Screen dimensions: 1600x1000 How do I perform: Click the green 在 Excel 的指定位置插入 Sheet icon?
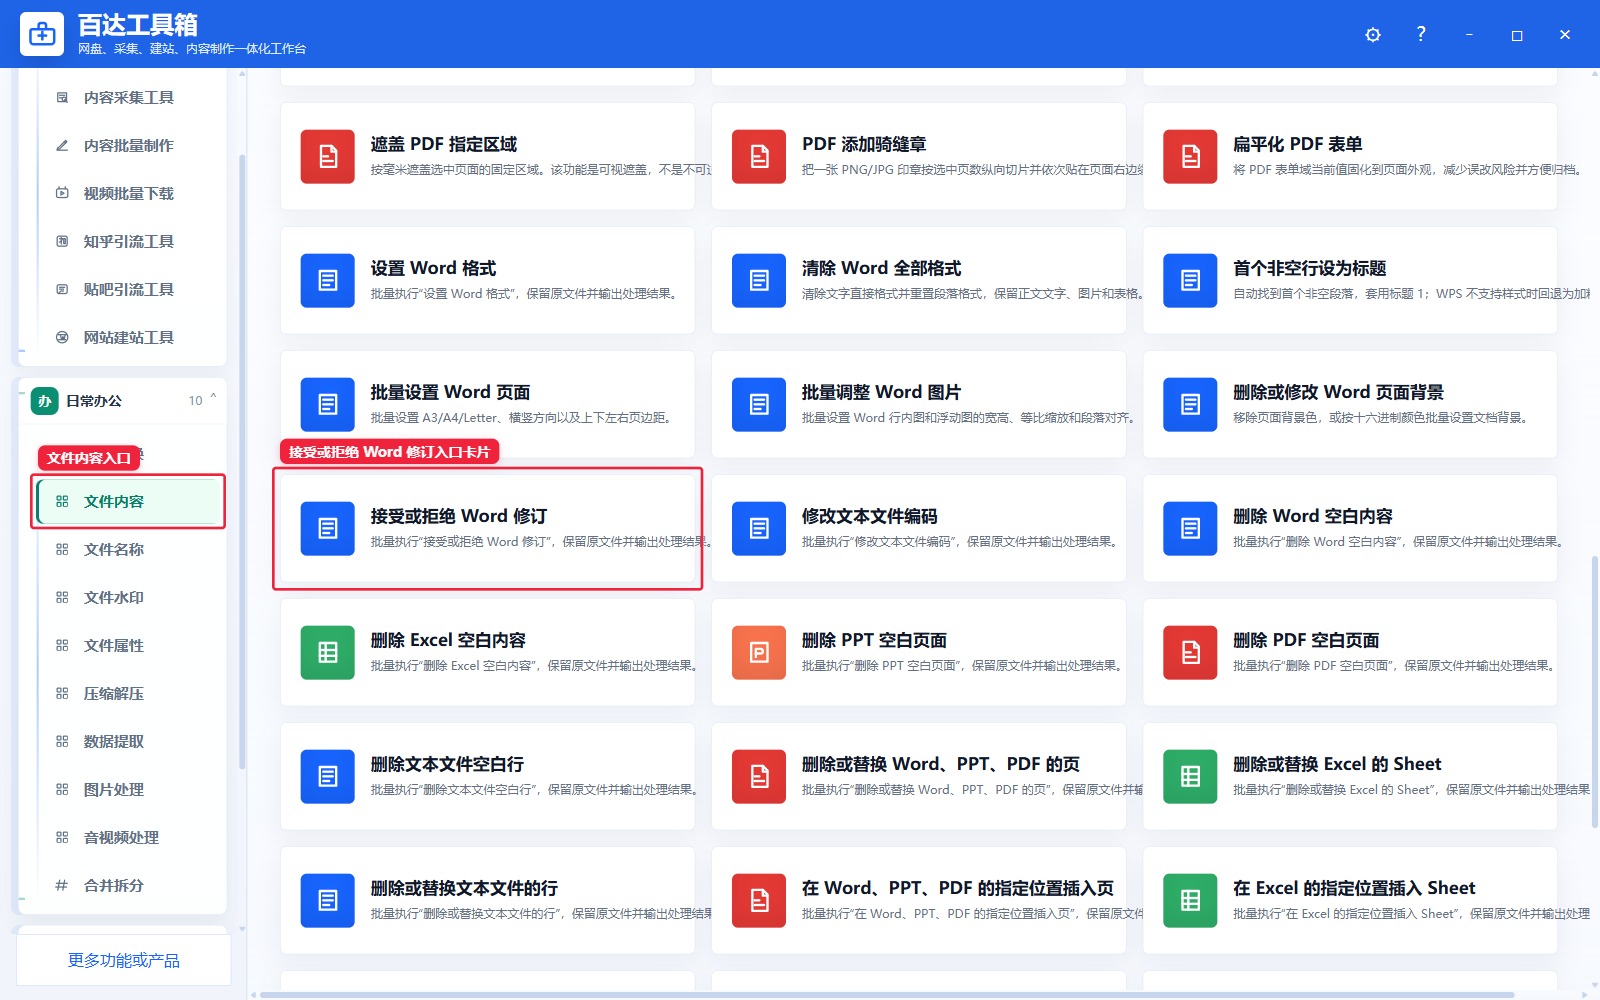pos(1190,900)
